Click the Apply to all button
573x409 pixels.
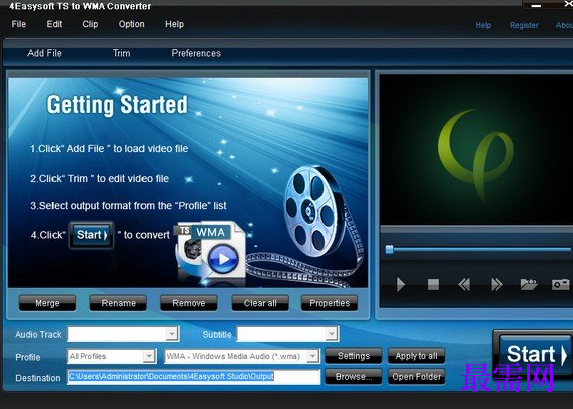click(x=416, y=356)
